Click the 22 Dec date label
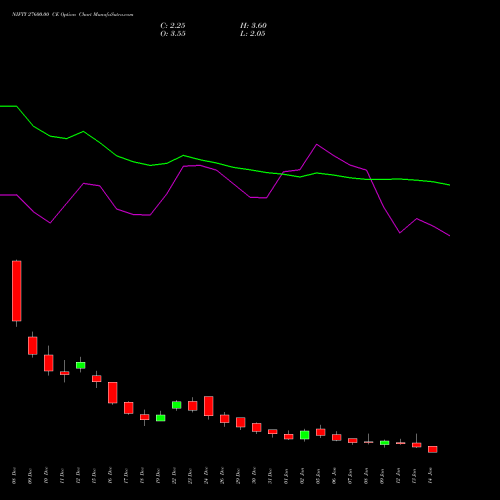The image size is (500, 500). [174, 476]
